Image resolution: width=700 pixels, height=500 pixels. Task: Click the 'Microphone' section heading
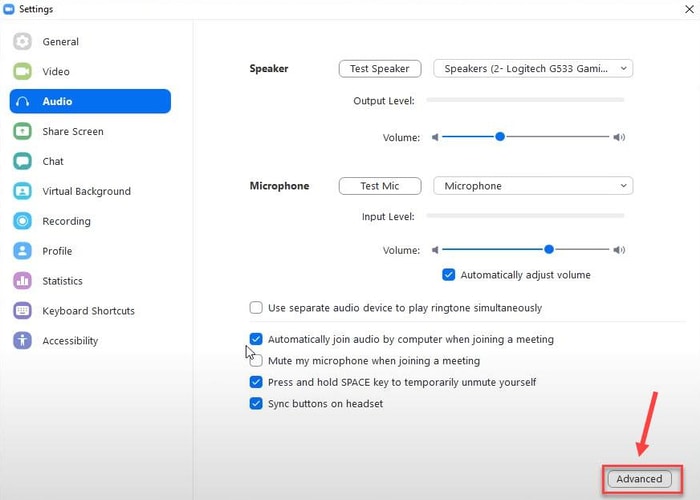pyautogui.click(x=279, y=186)
